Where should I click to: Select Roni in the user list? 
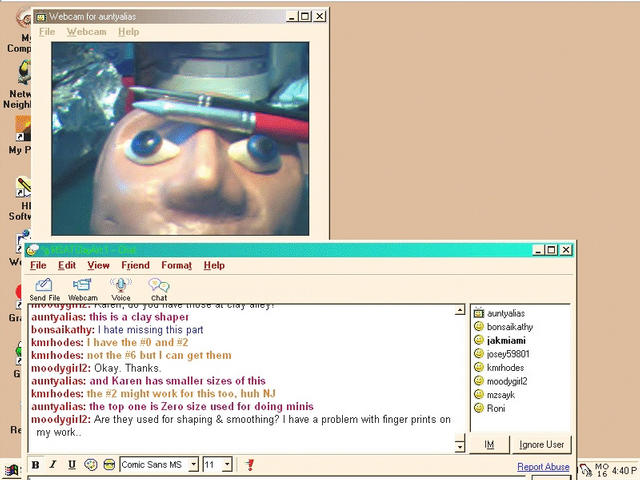[496, 408]
